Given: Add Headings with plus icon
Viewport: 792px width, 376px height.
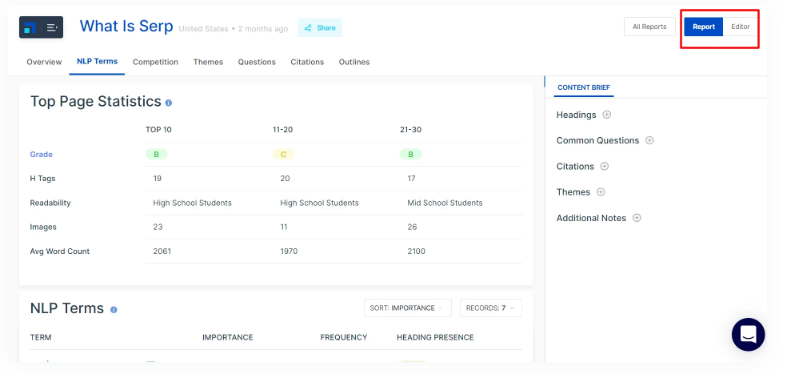Looking at the screenshot, I should pos(607,115).
